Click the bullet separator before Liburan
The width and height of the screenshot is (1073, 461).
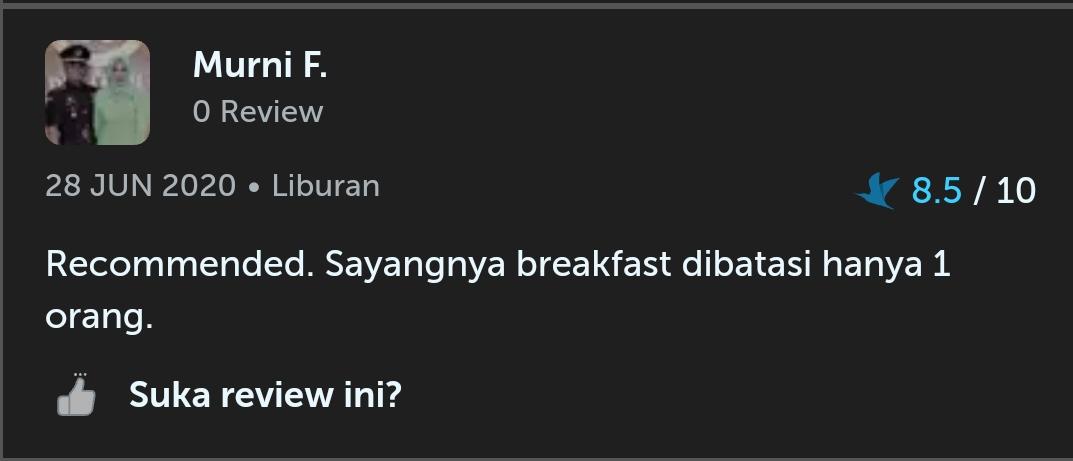(x=255, y=187)
